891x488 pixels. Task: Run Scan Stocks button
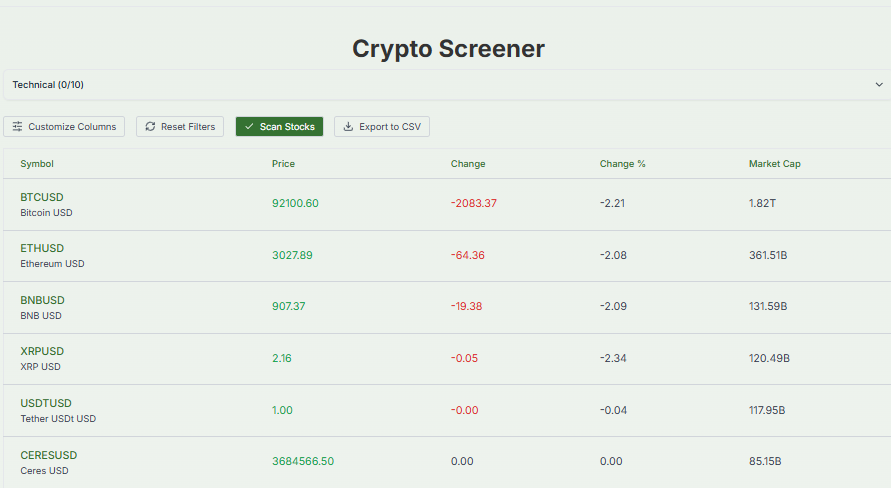(x=280, y=127)
